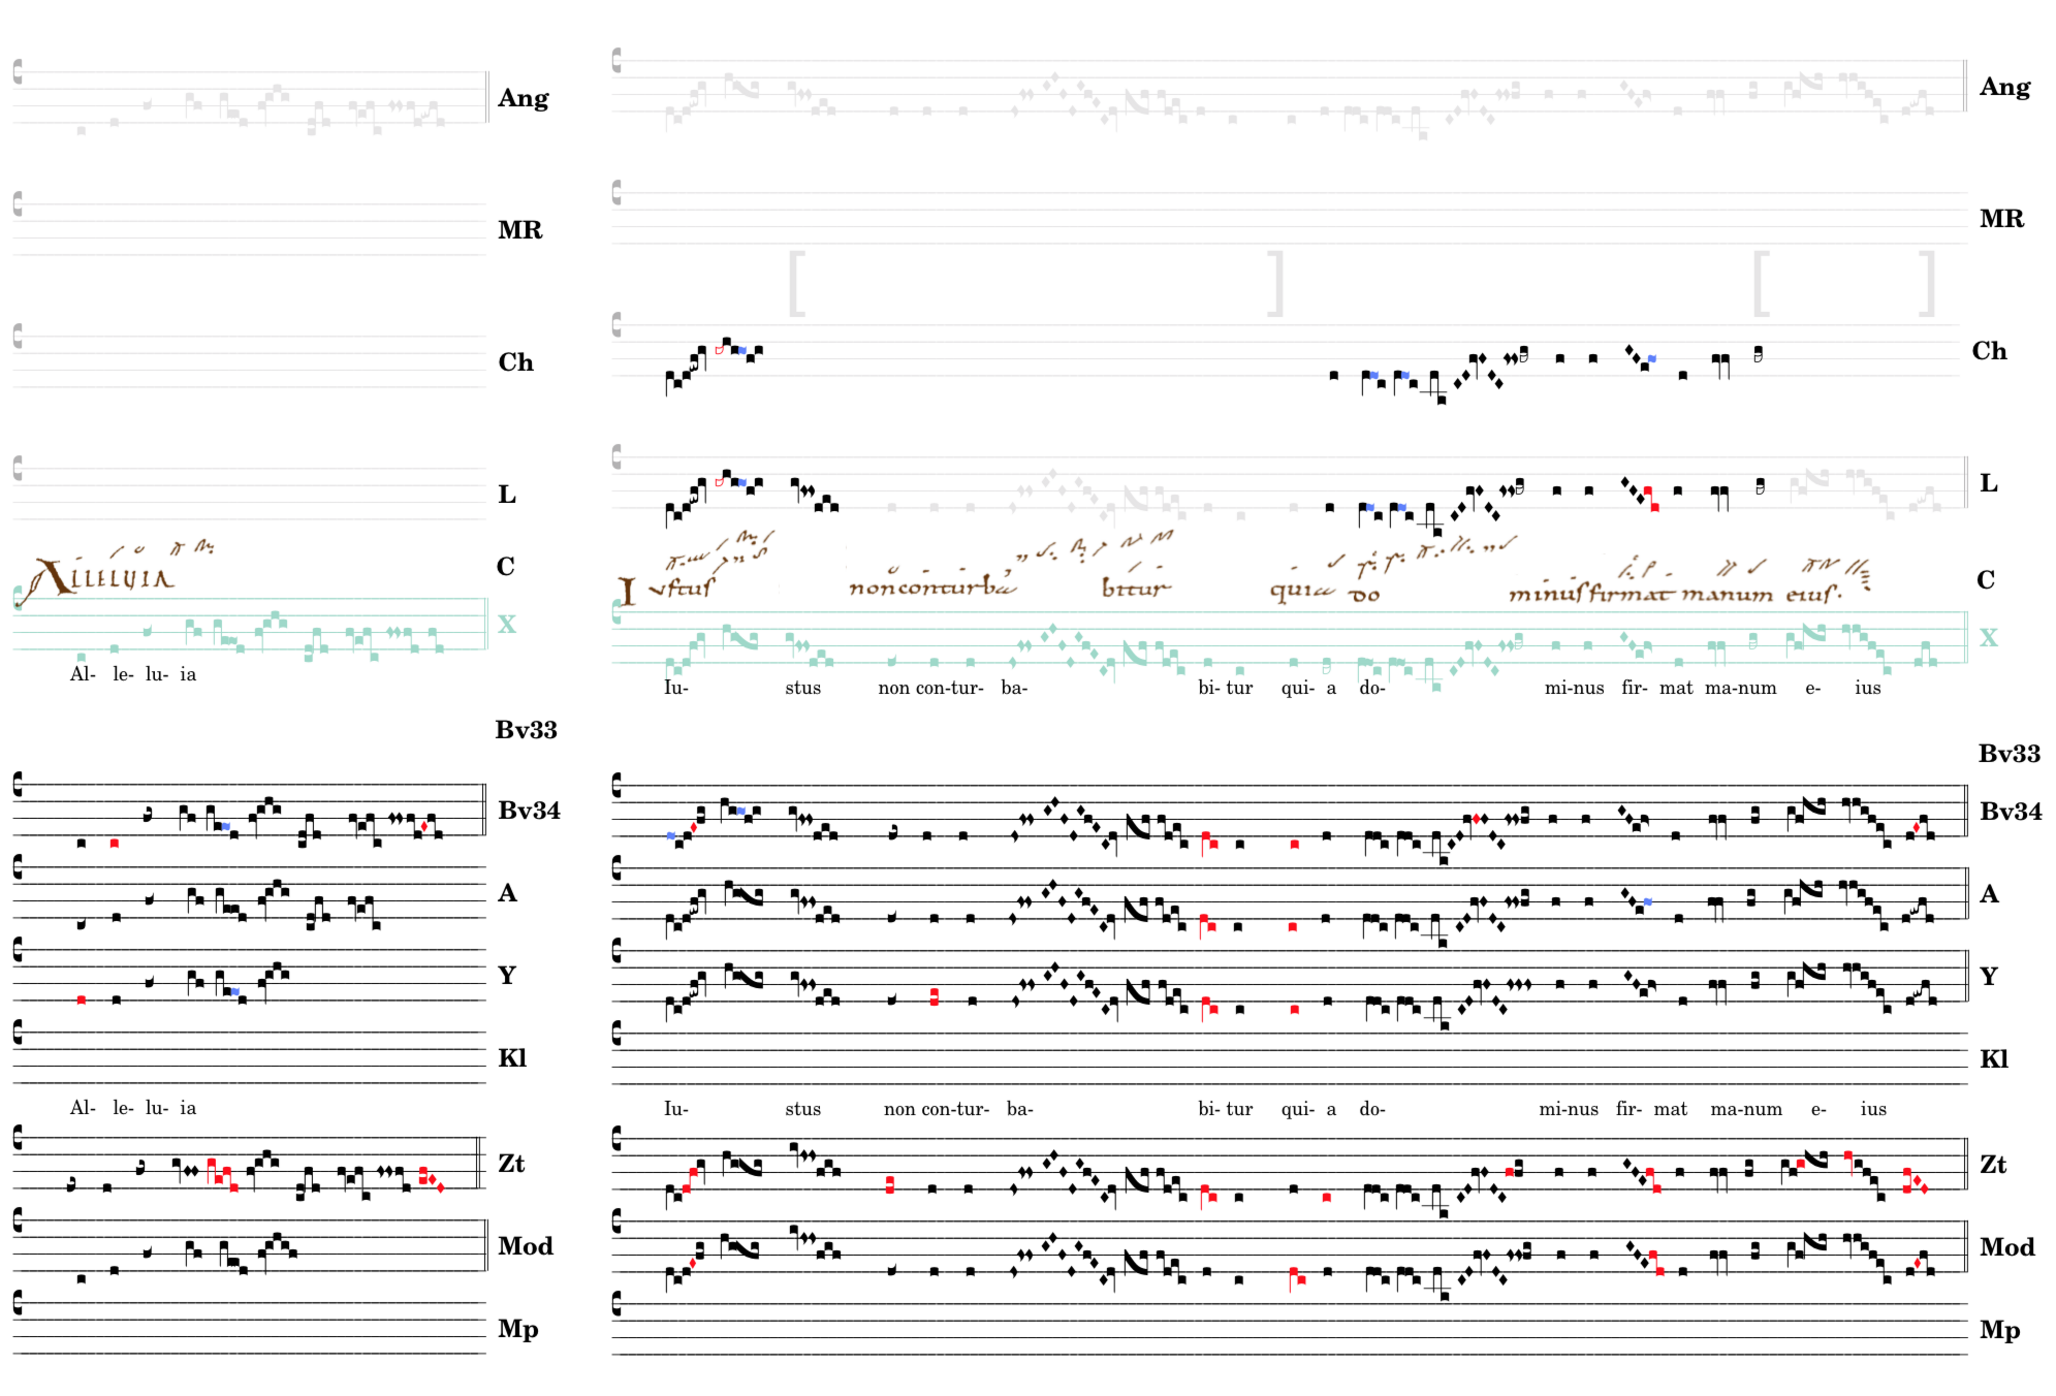Image resolution: width=2056 pixels, height=1396 pixels.
Task: Click the 'Al-' syllable below the Kl Alleluia staff
Action: [x=82, y=1108]
